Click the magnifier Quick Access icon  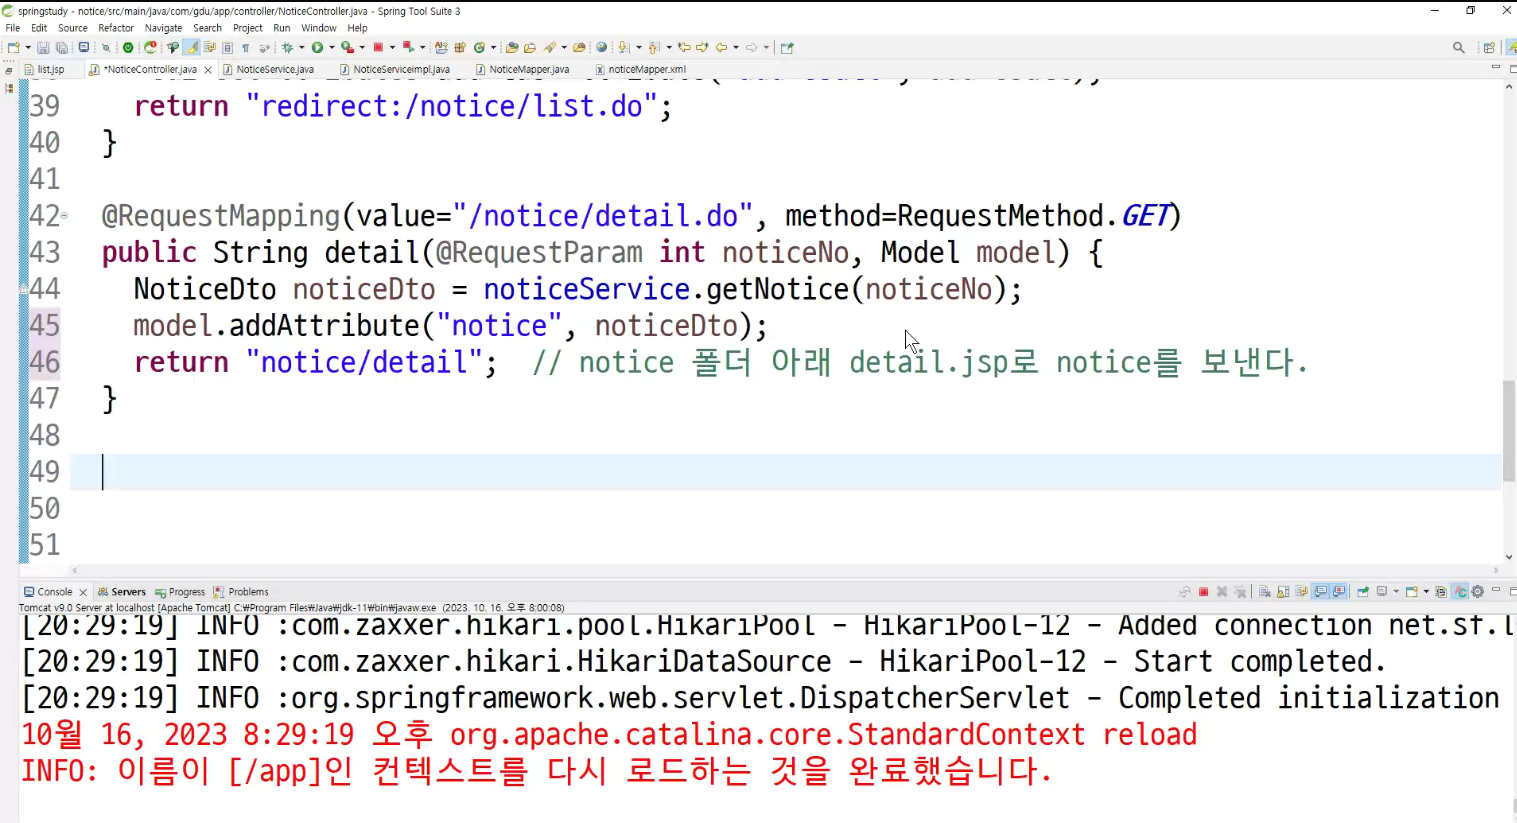1459,47
